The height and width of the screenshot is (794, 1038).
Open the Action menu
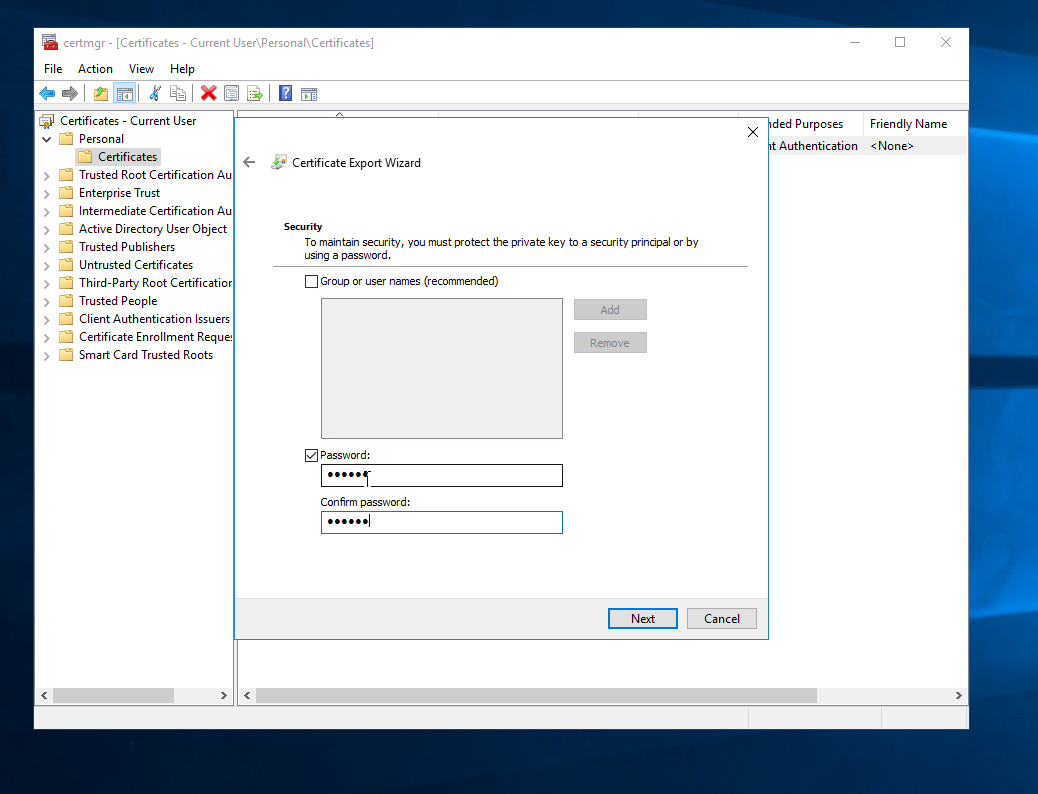95,69
